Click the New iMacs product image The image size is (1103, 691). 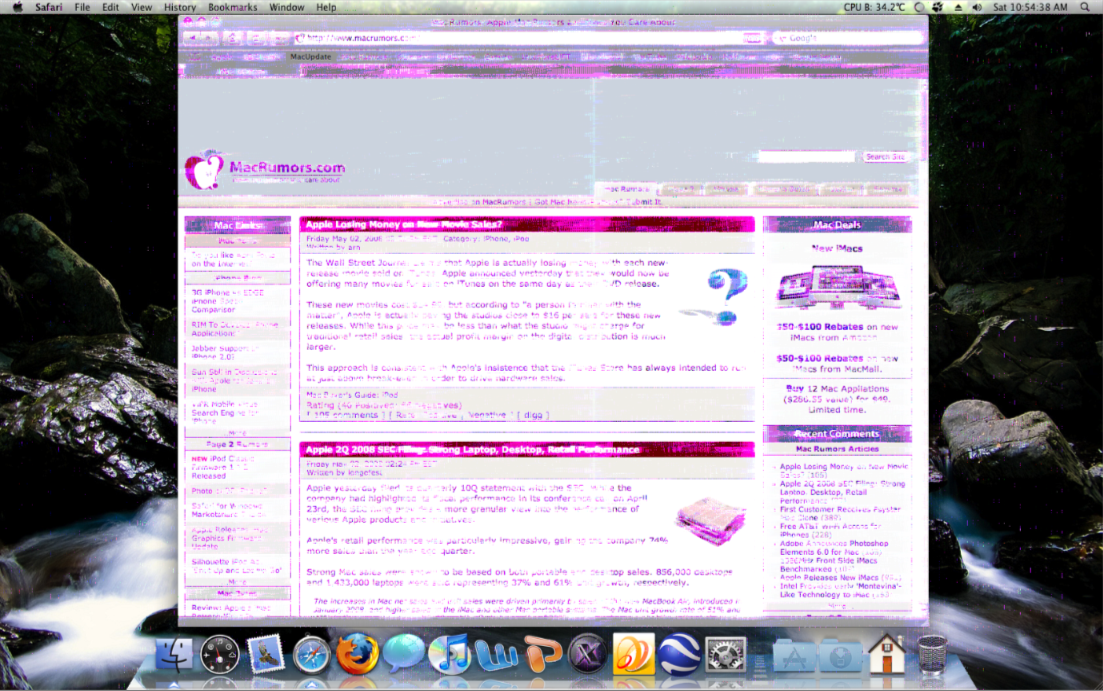[x=838, y=287]
